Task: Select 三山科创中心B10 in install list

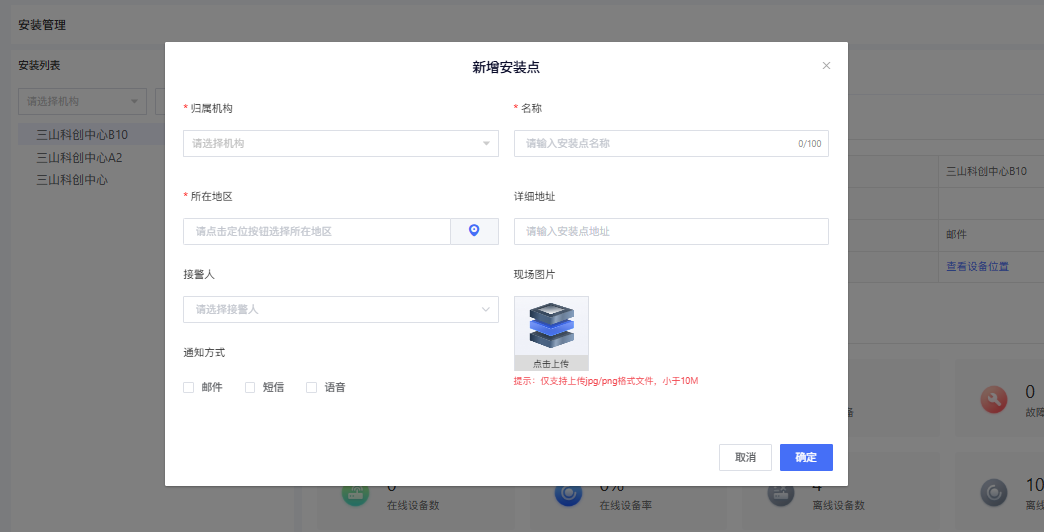Action: tap(82, 134)
